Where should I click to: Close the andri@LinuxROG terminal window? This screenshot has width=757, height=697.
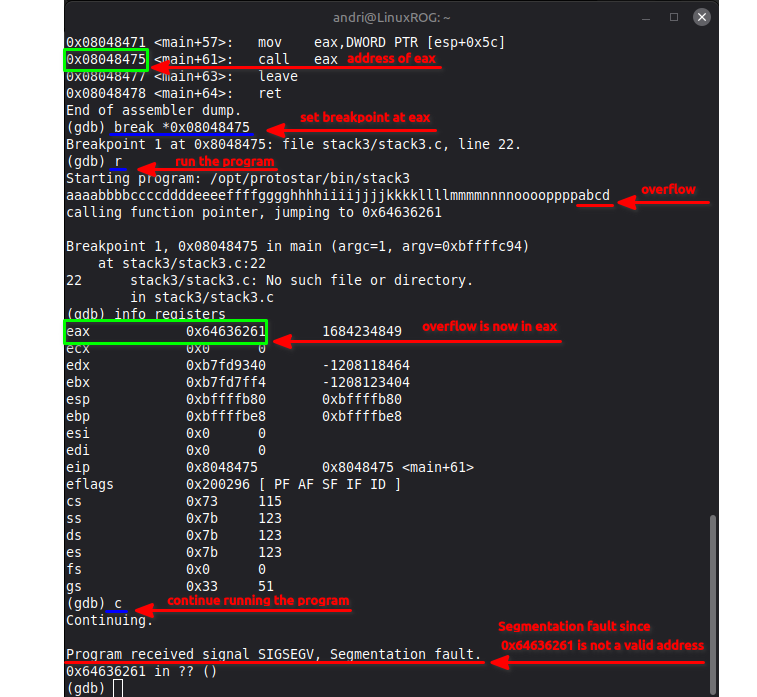pyautogui.click(x=701, y=17)
